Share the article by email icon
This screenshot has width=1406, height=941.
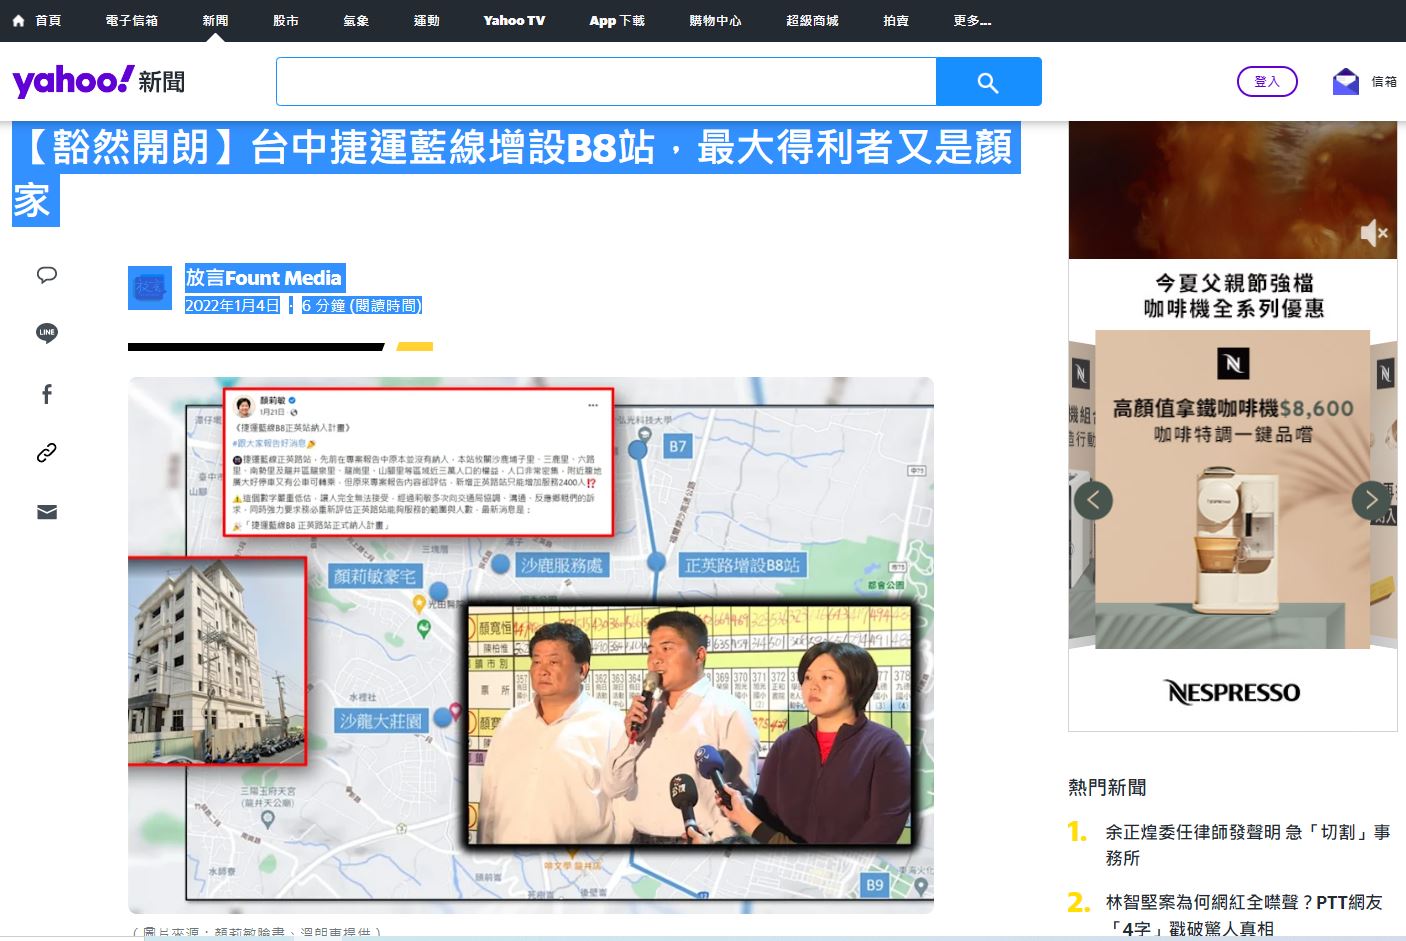(47, 512)
